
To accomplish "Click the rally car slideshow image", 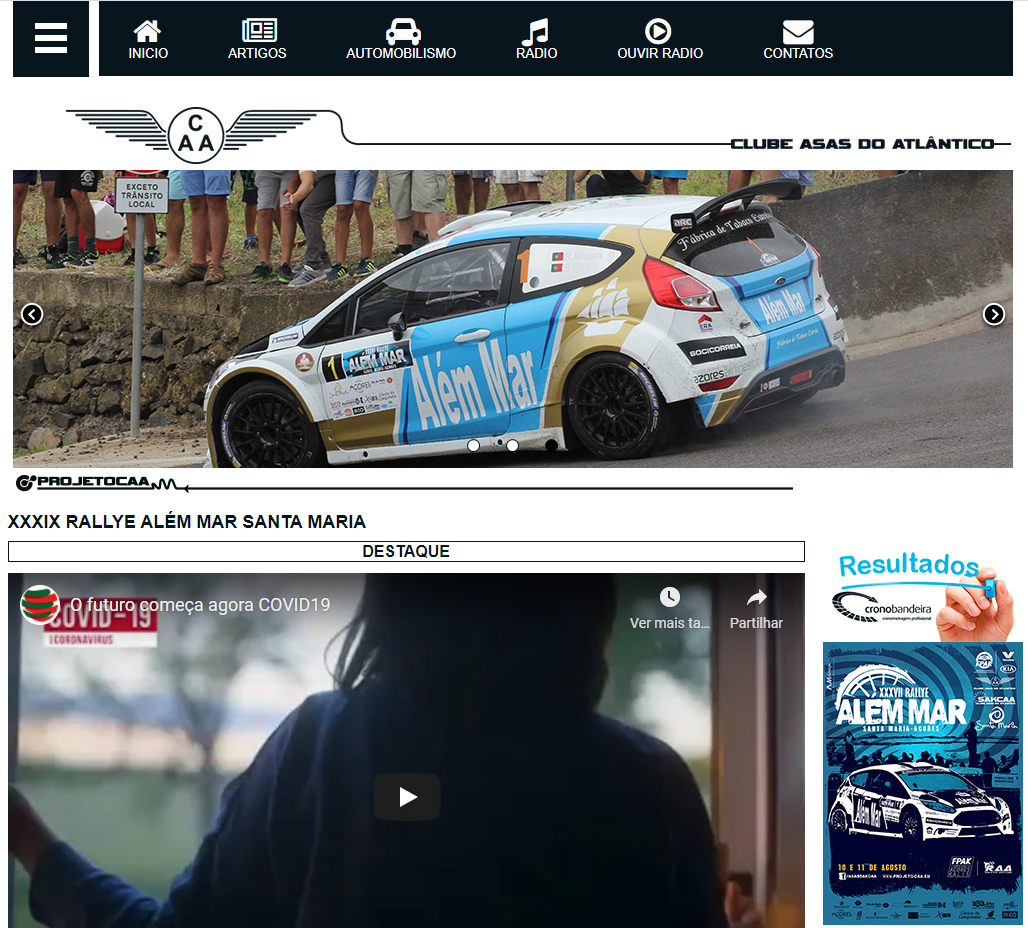I will 513,319.
